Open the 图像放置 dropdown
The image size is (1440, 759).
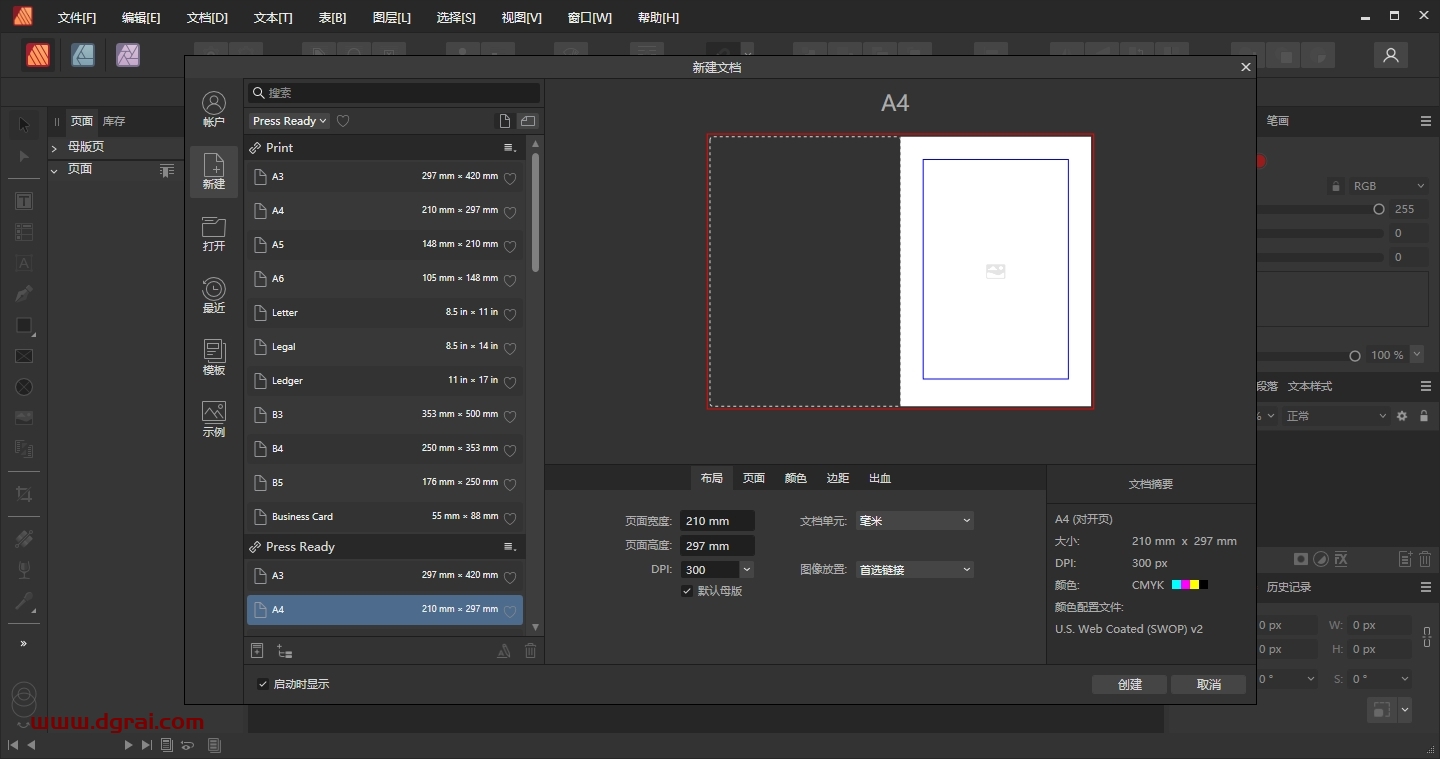coord(914,570)
